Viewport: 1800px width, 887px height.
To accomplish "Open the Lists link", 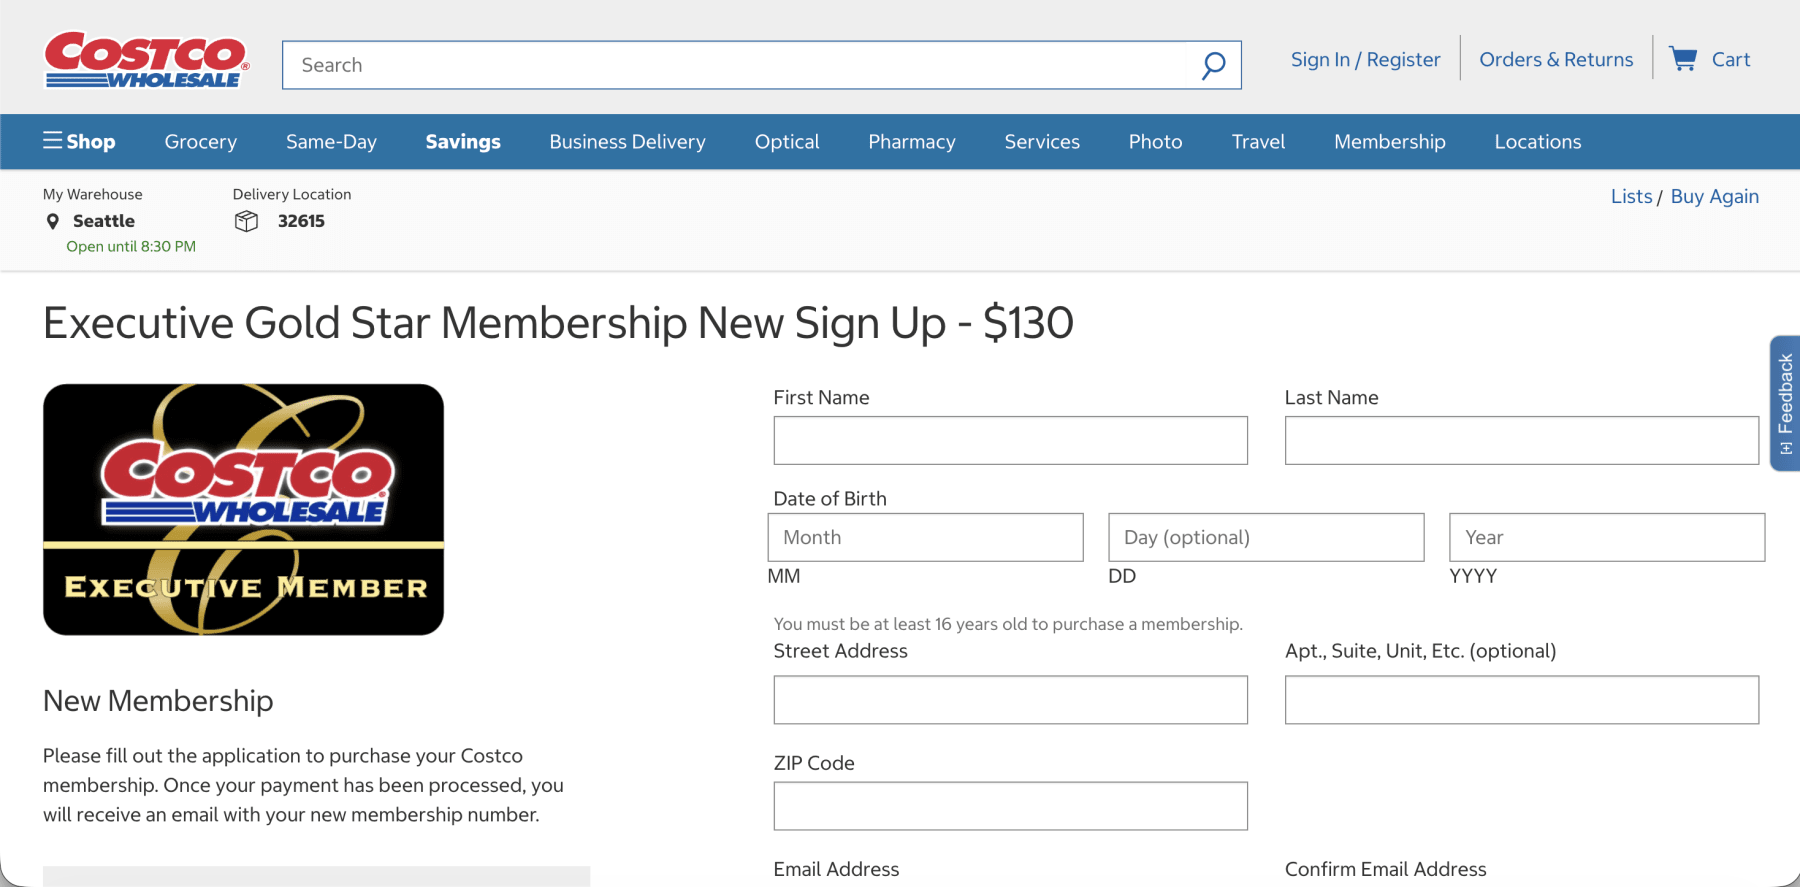I will 1631,197.
